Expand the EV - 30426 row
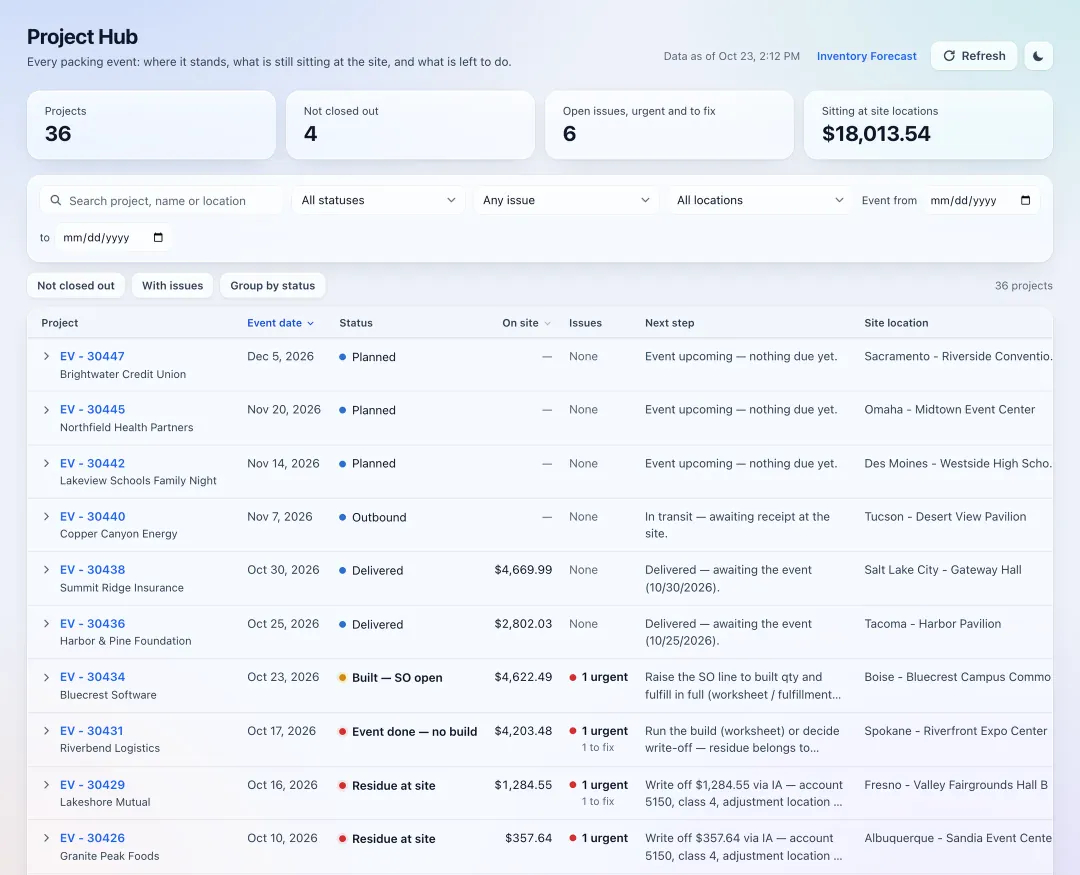The width and height of the screenshot is (1080, 875). click(46, 838)
